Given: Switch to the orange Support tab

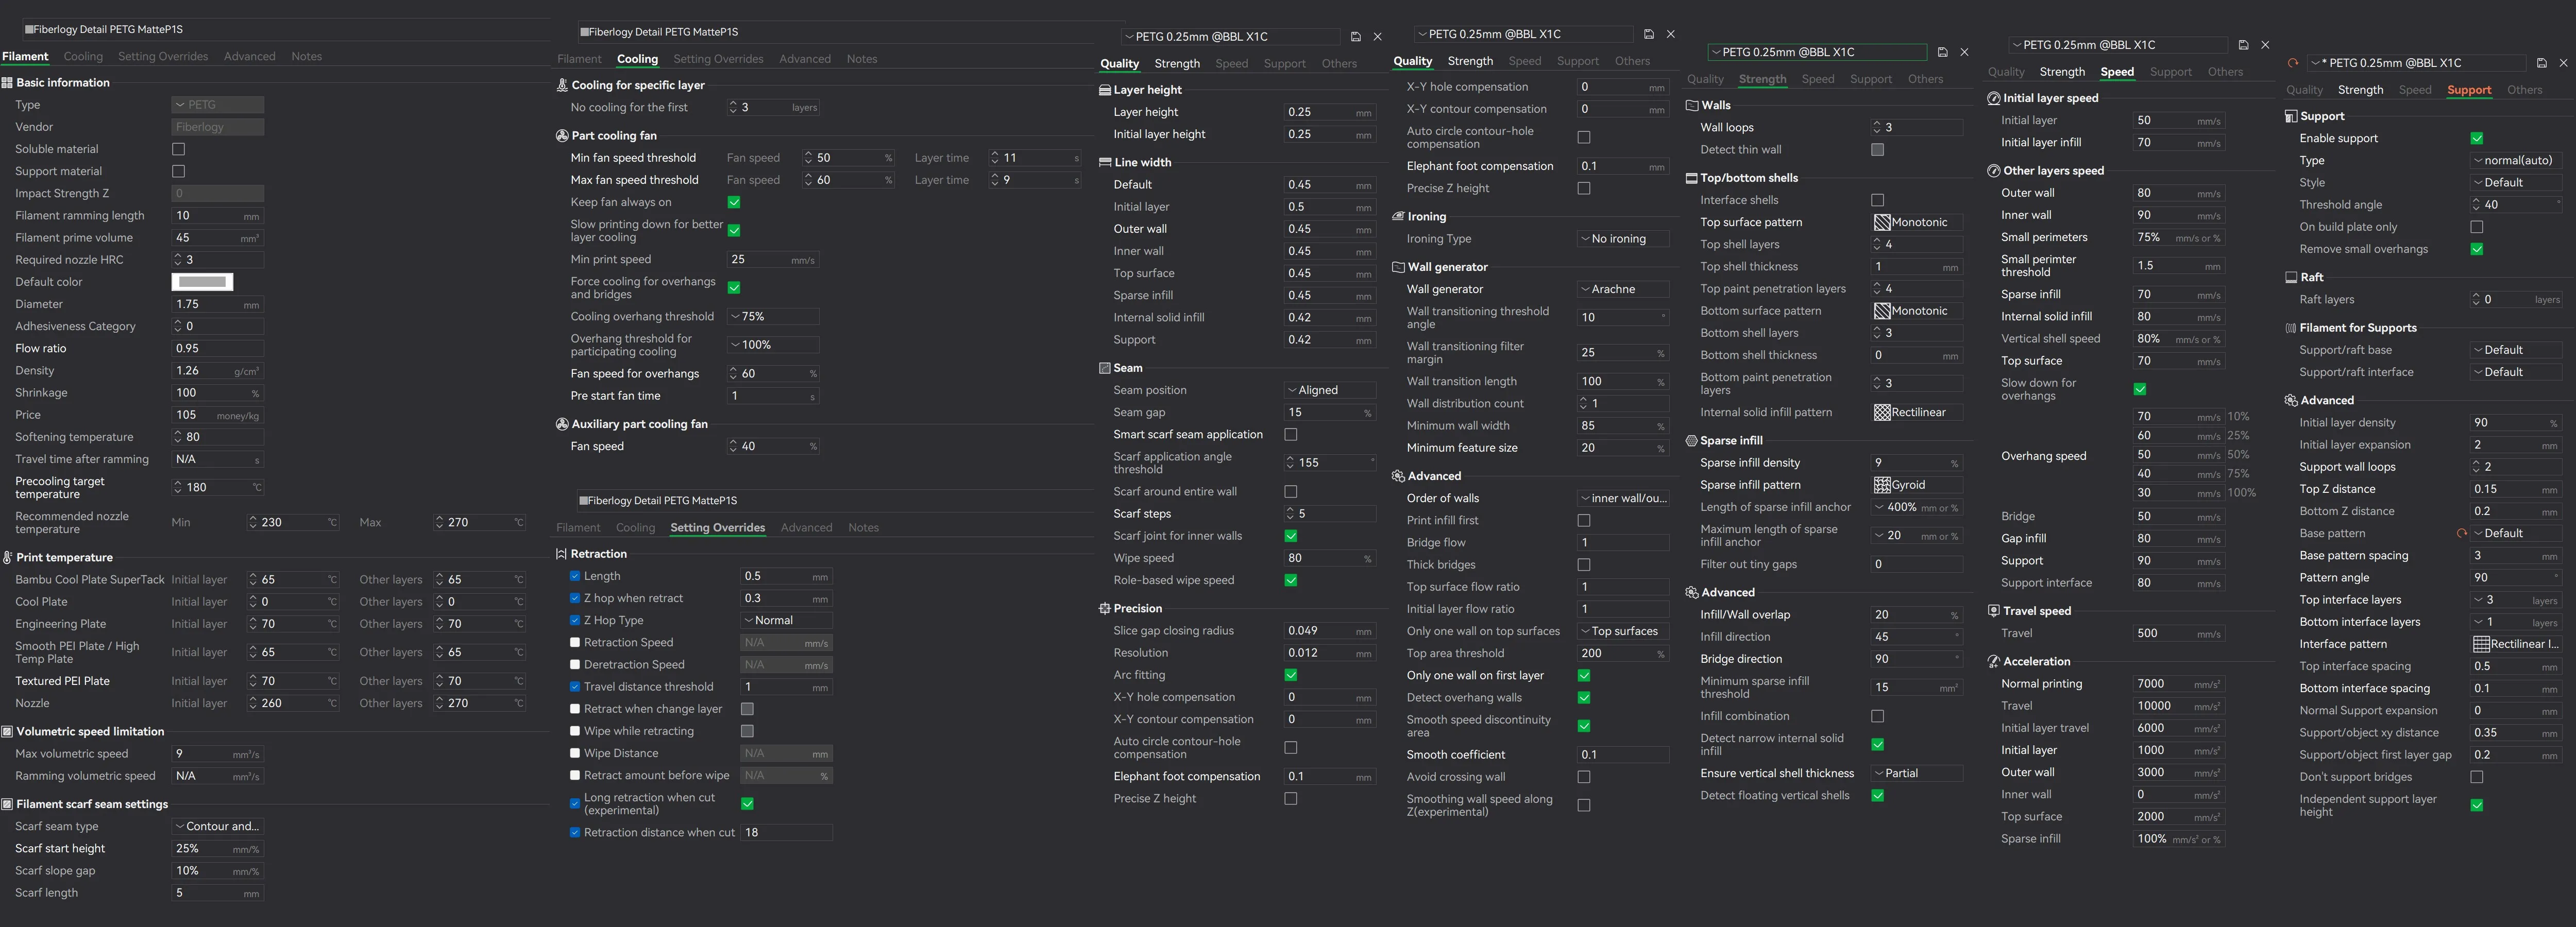Looking at the screenshot, I should [2468, 90].
